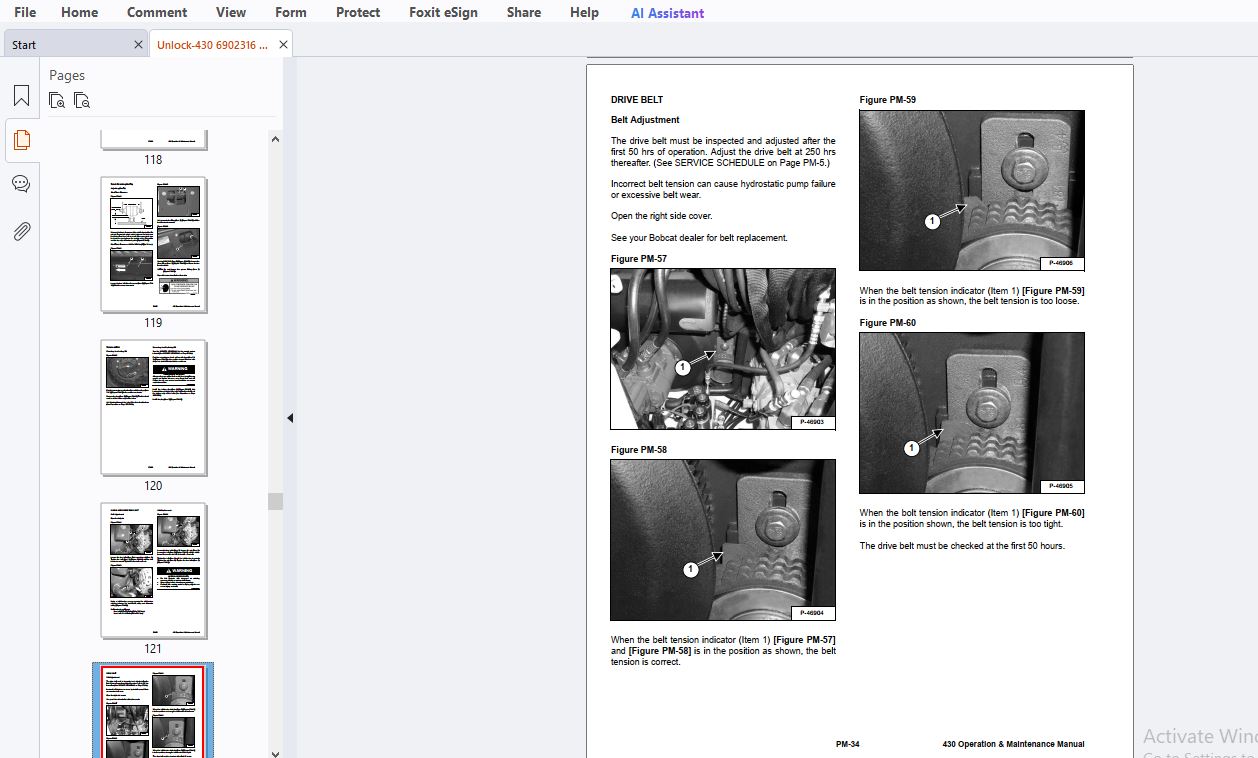Open the View ribbon tab
1258x758 pixels.
click(231, 12)
